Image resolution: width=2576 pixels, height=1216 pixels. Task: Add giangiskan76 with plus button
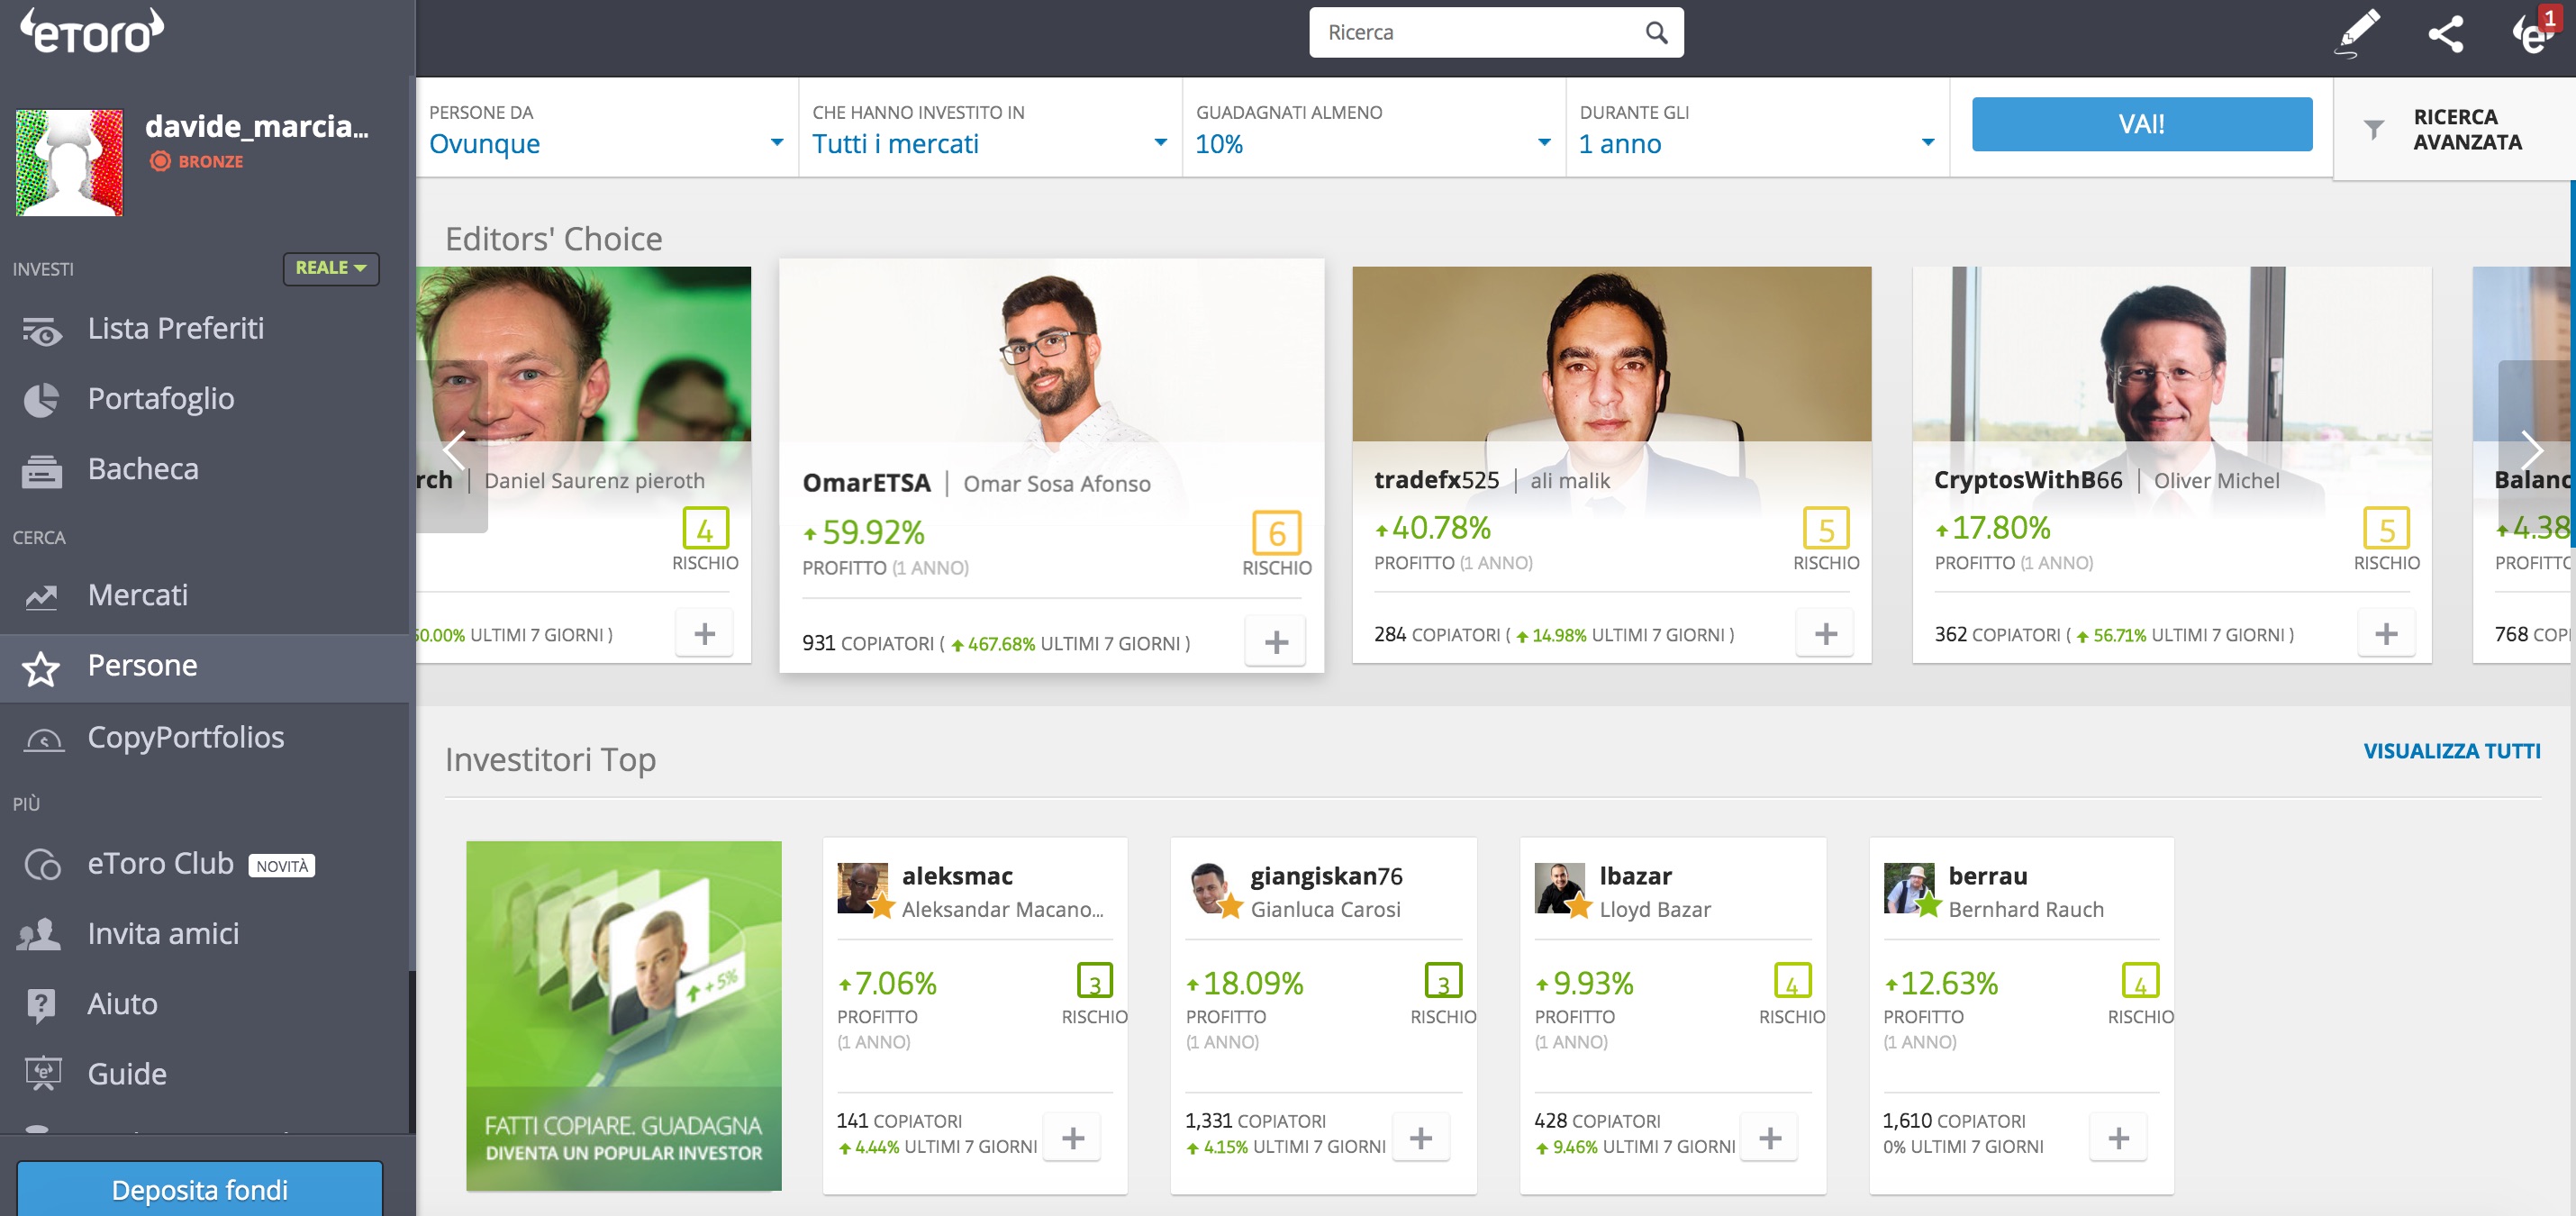tap(1420, 1138)
